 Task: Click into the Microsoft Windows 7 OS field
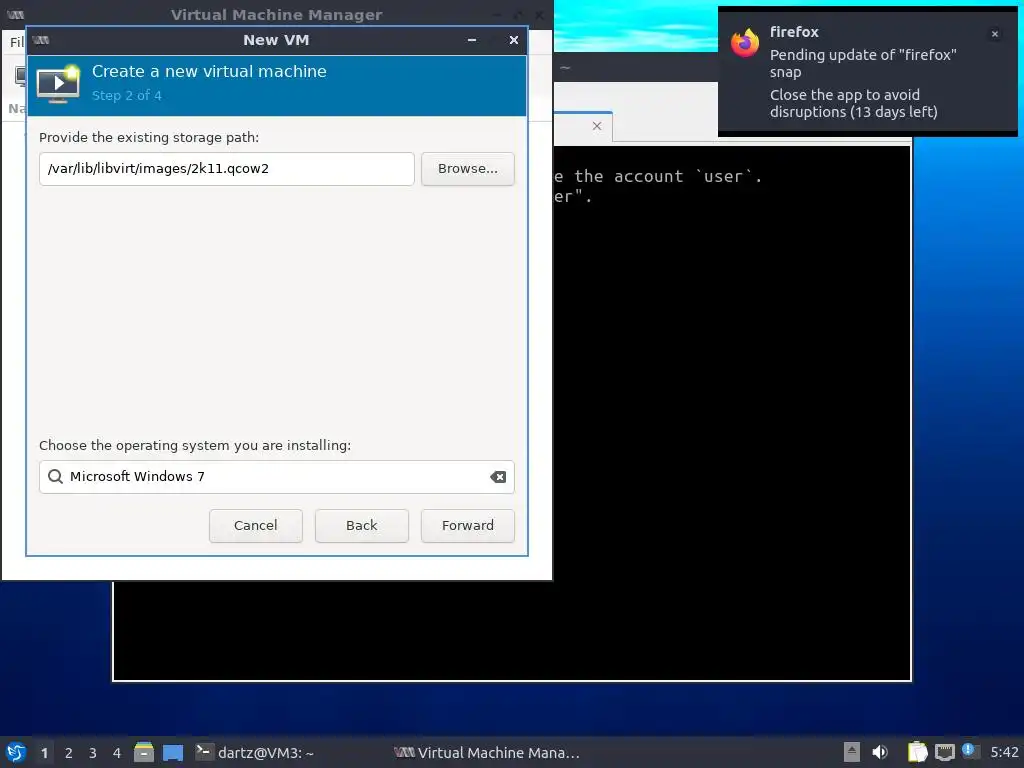pos(277,477)
